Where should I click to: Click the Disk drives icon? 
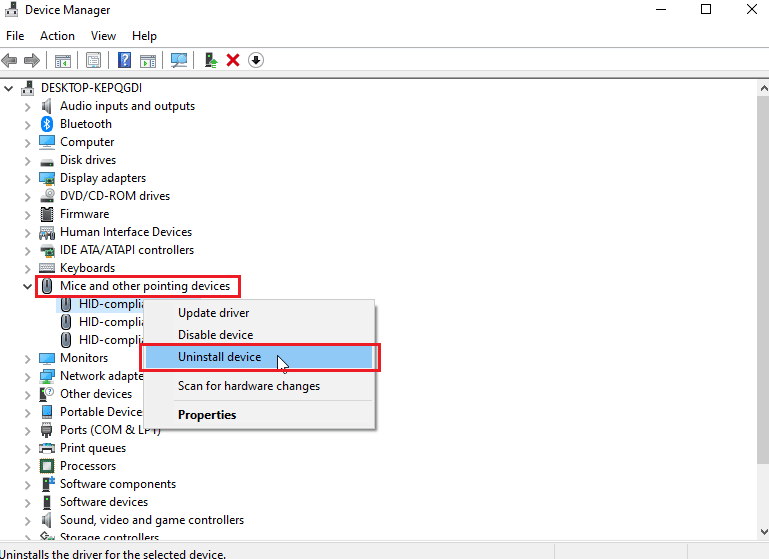(47, 162)
